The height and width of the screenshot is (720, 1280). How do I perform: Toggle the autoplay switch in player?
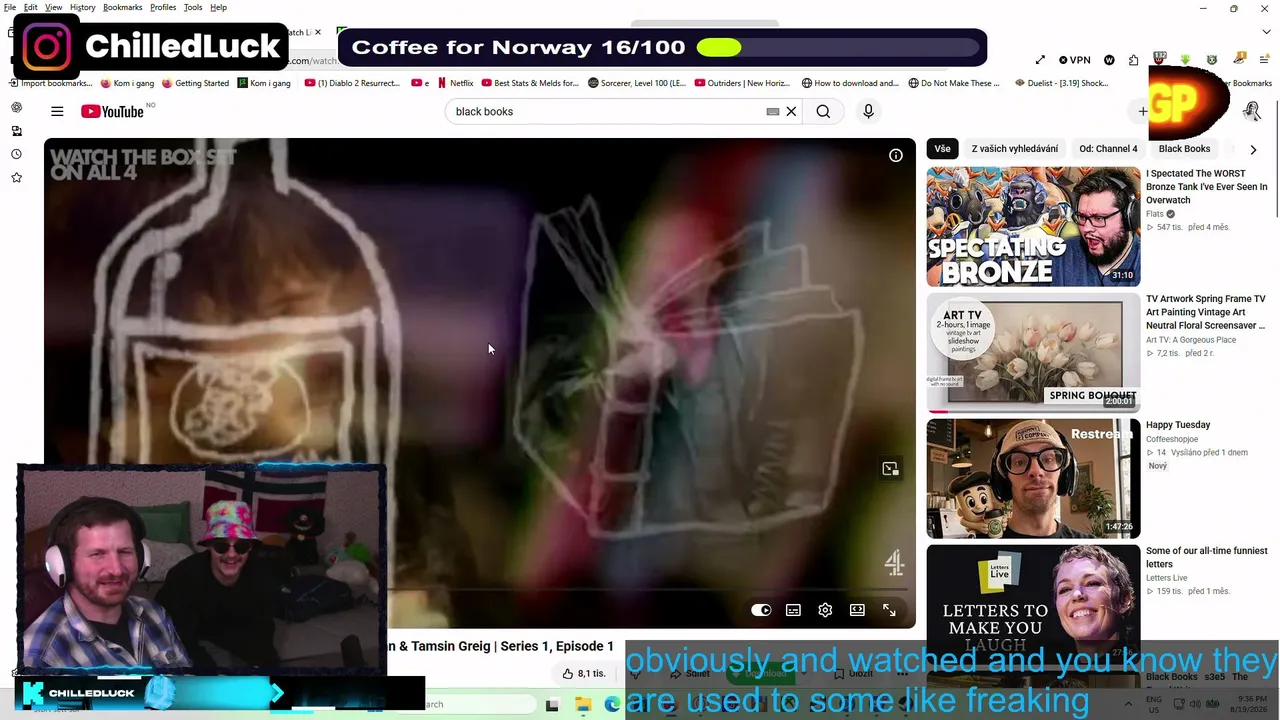click(x=761, y=610)
